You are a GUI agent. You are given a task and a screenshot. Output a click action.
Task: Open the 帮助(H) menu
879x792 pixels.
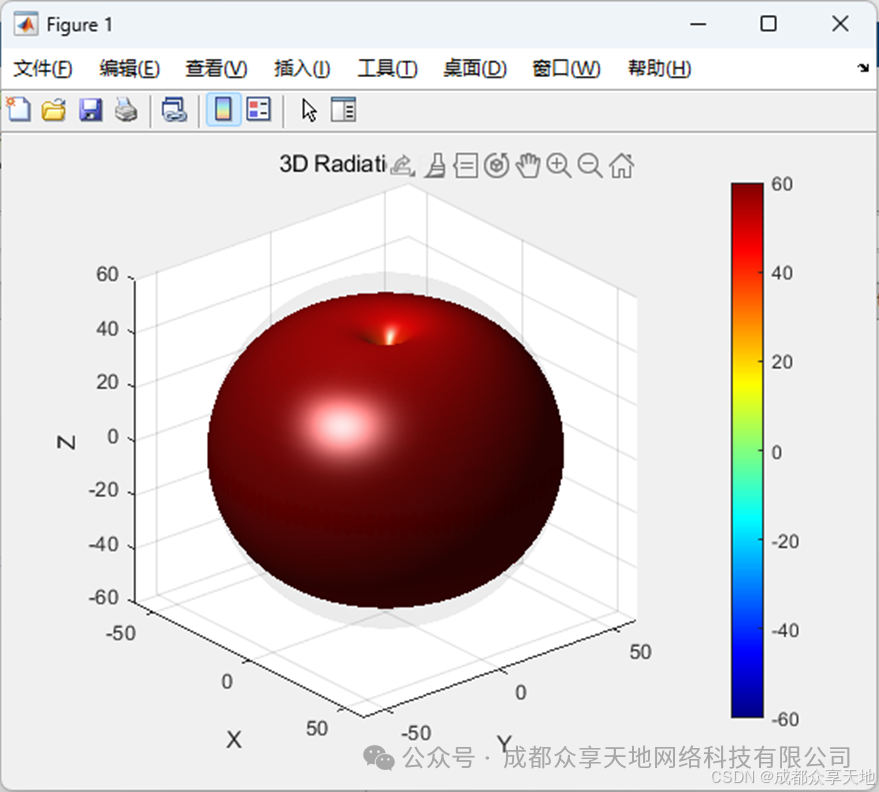(x=659, y=68)
